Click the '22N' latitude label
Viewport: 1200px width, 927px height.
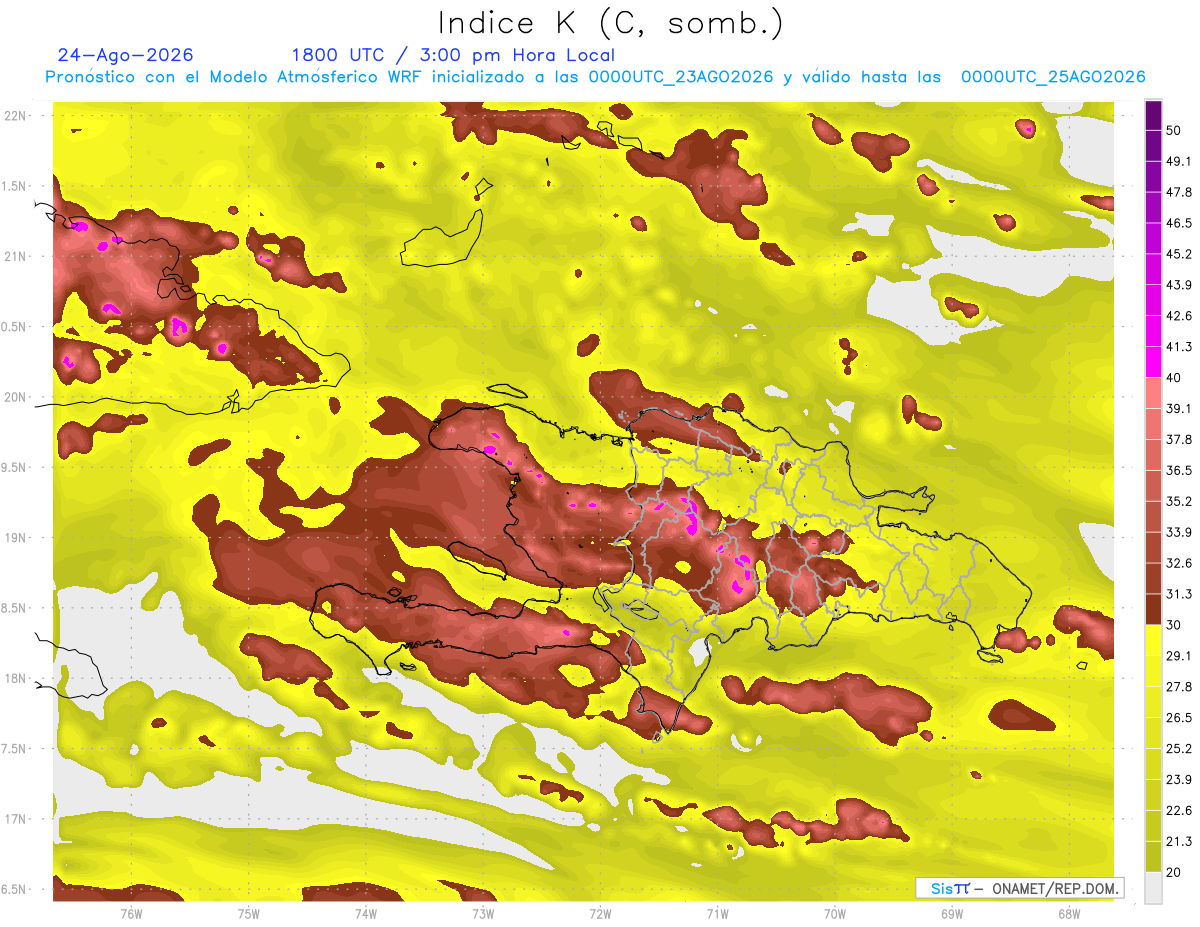[x=16, y=115]
